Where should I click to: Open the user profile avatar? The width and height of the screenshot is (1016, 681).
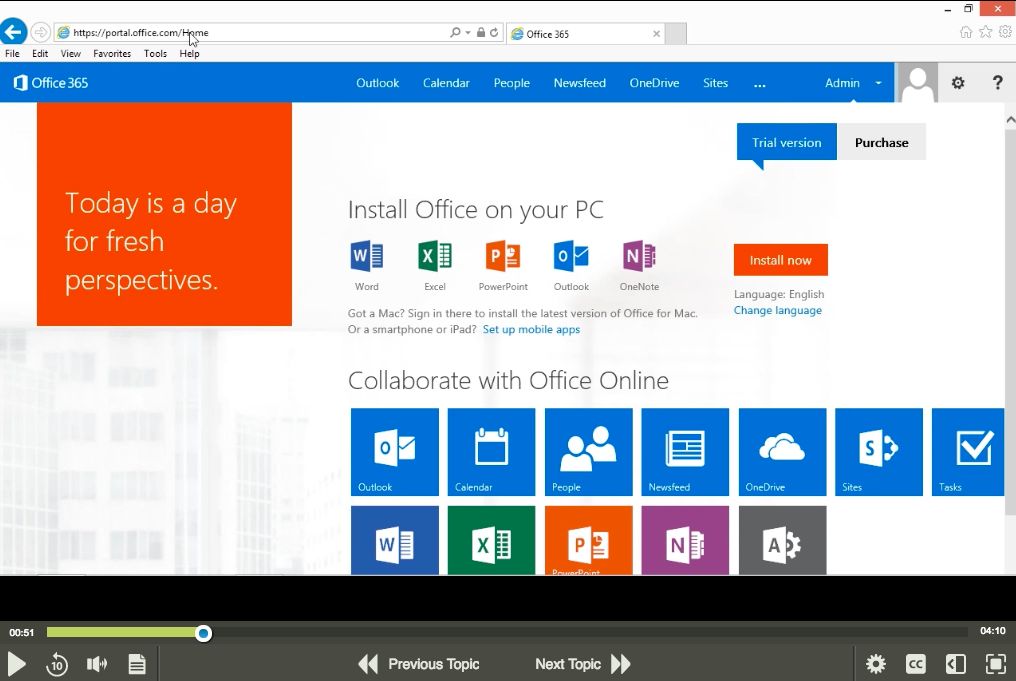(917, 83)
